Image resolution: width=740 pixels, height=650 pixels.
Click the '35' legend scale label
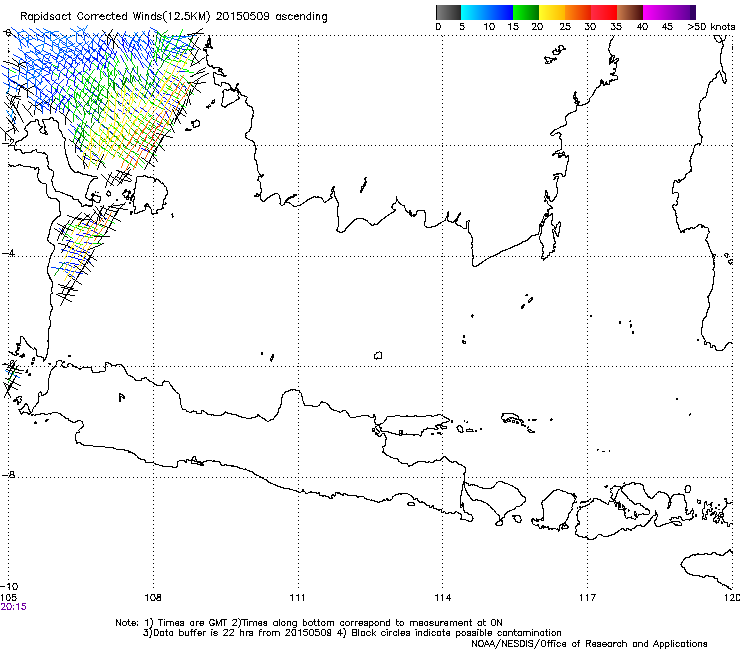tap(616, 27)
